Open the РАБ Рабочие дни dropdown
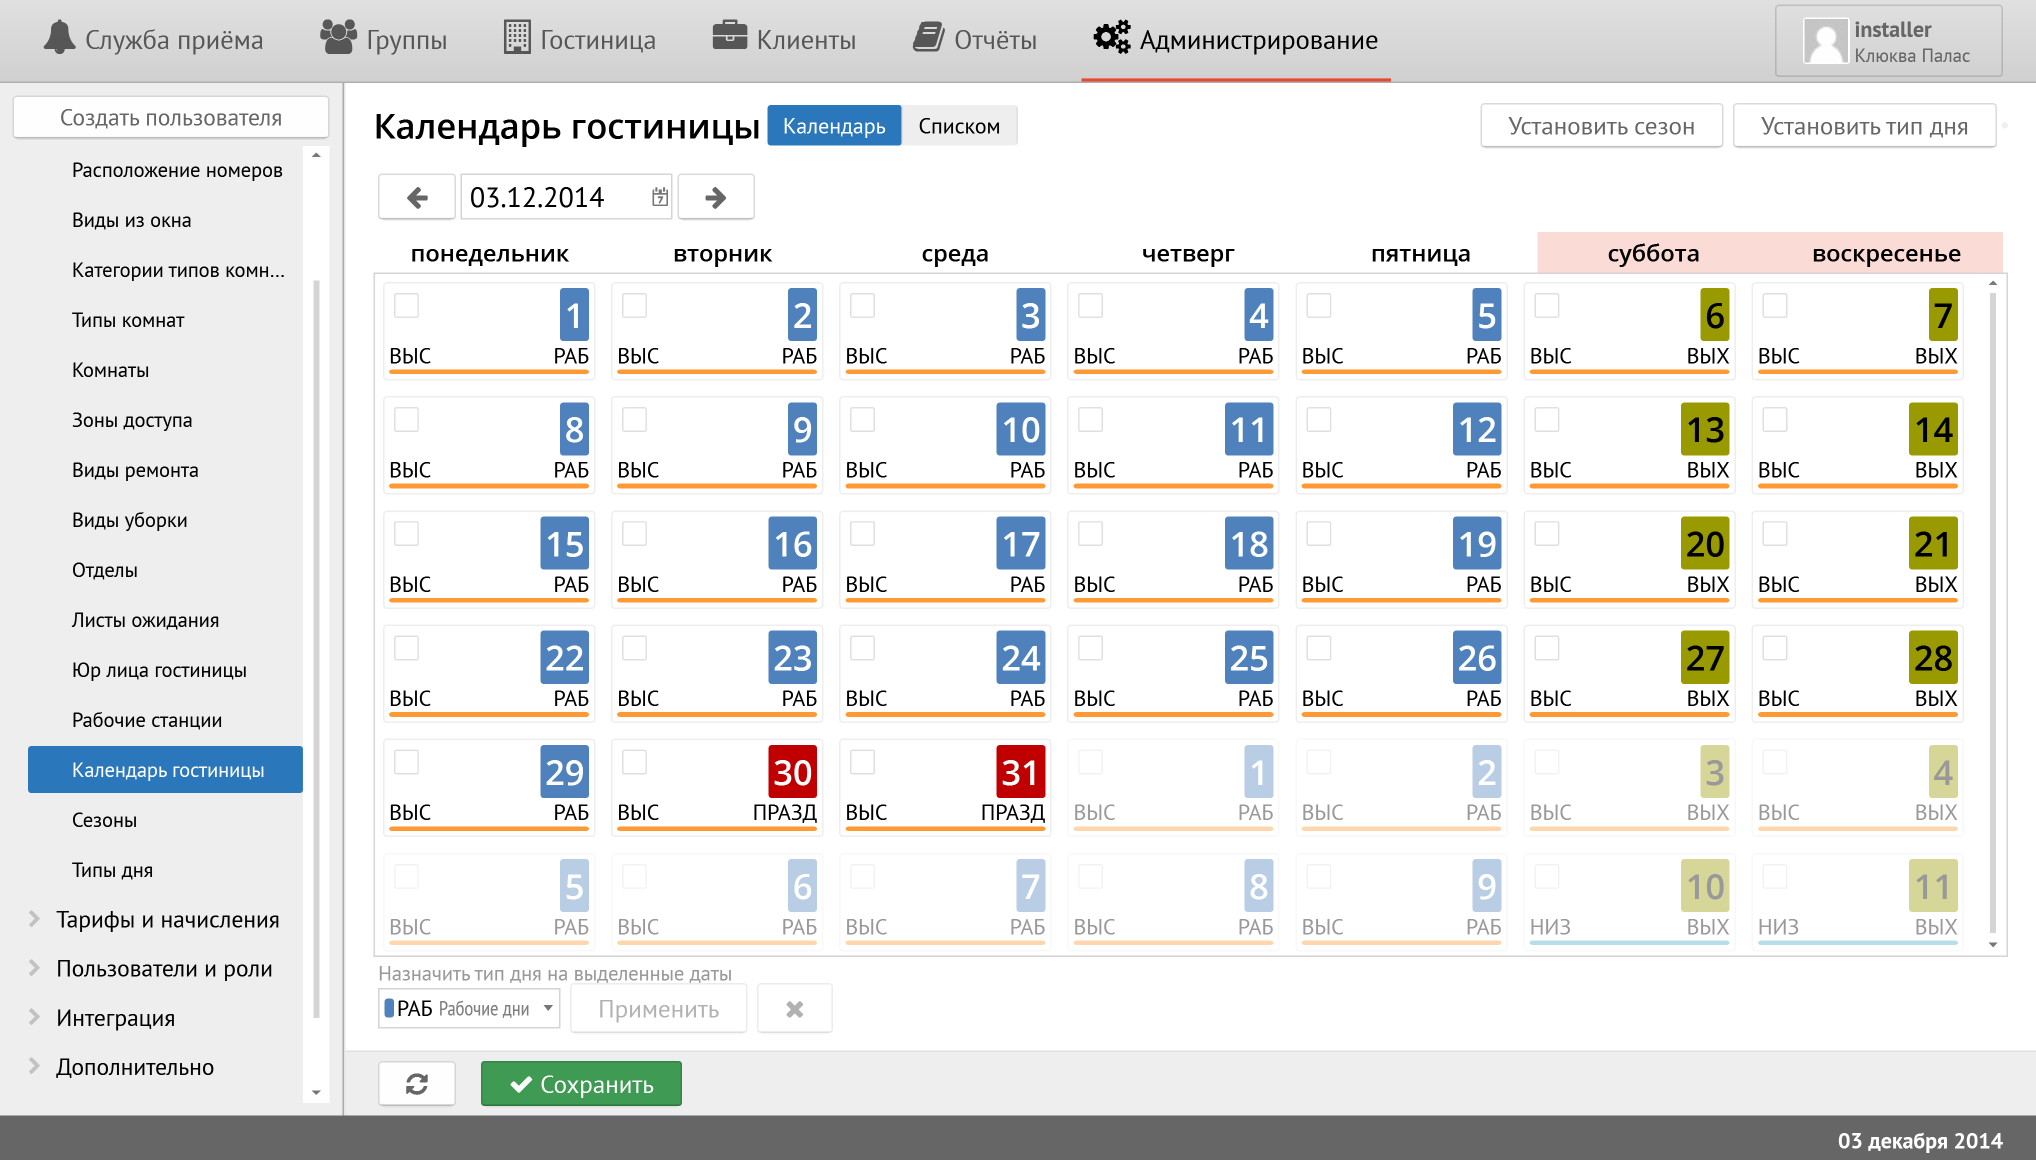 468,1009
